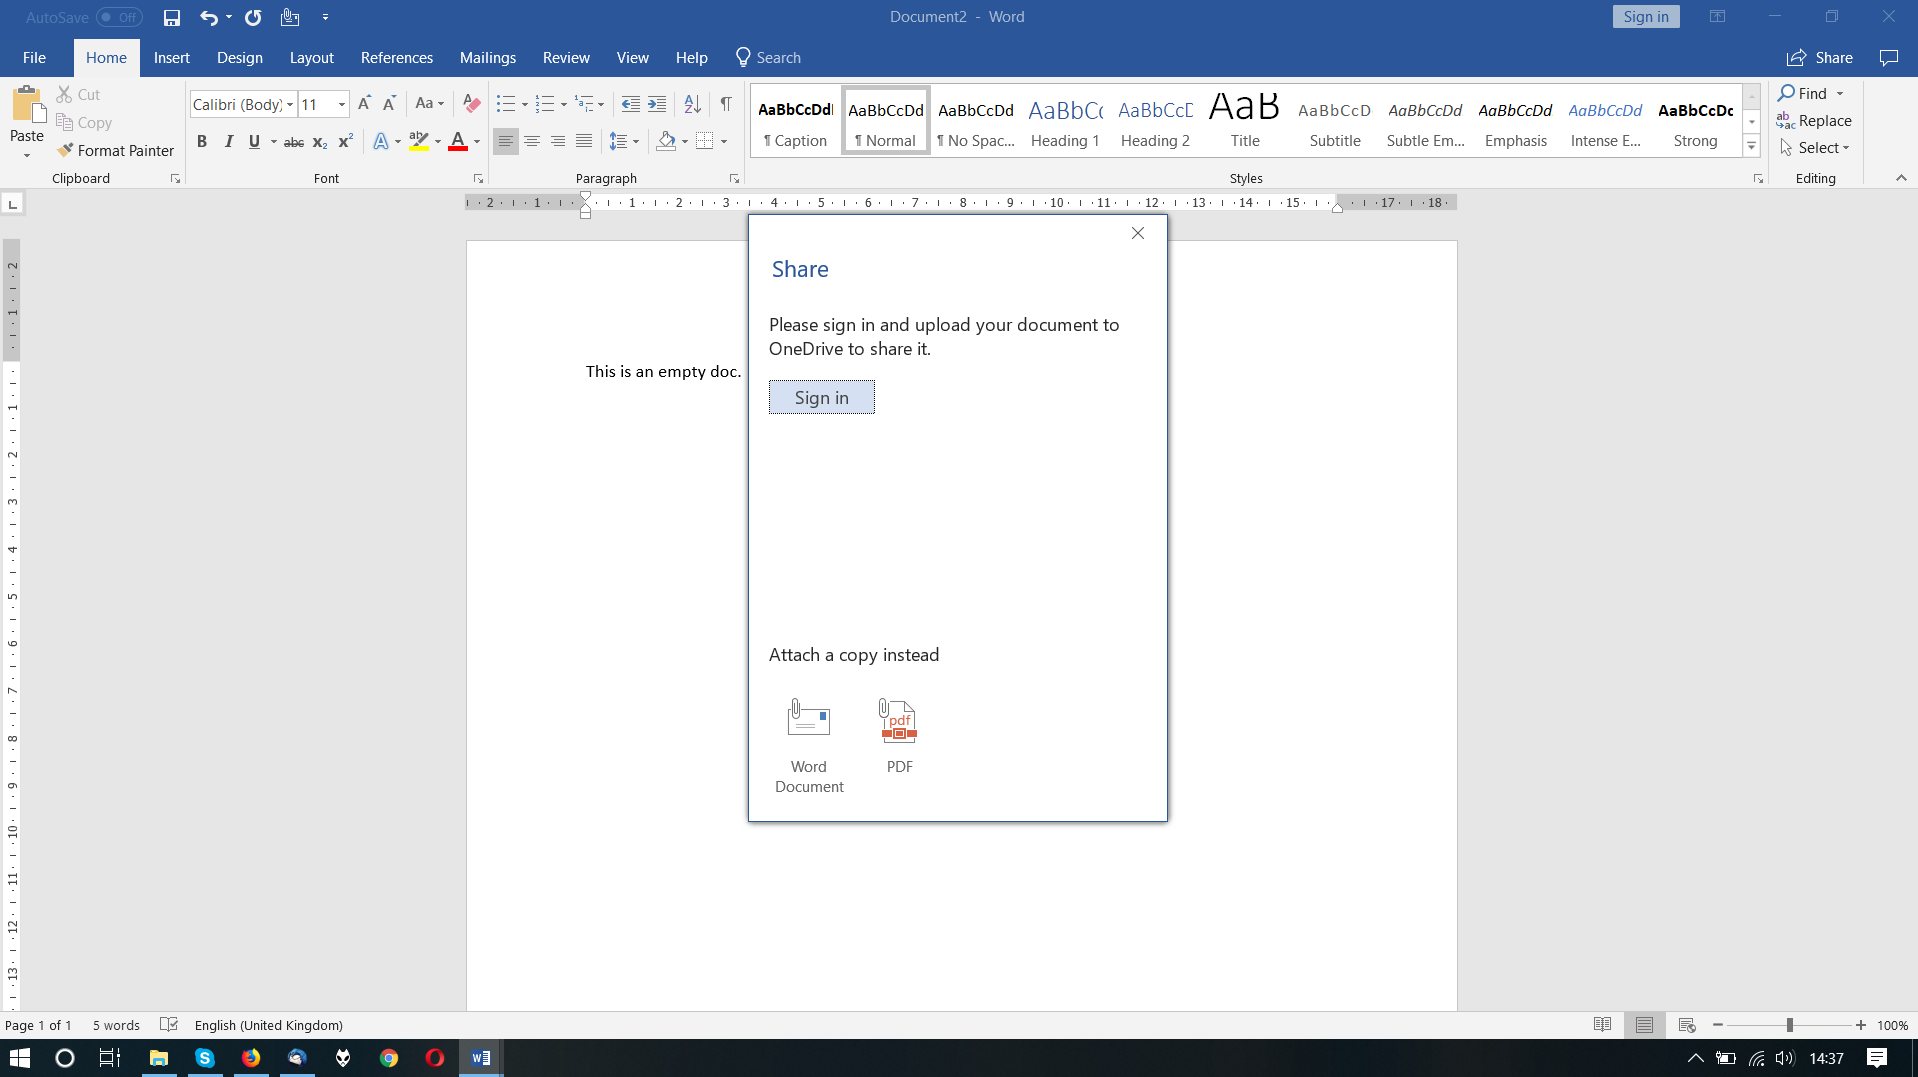Click the PDF attachment icon

pos(898,722)
